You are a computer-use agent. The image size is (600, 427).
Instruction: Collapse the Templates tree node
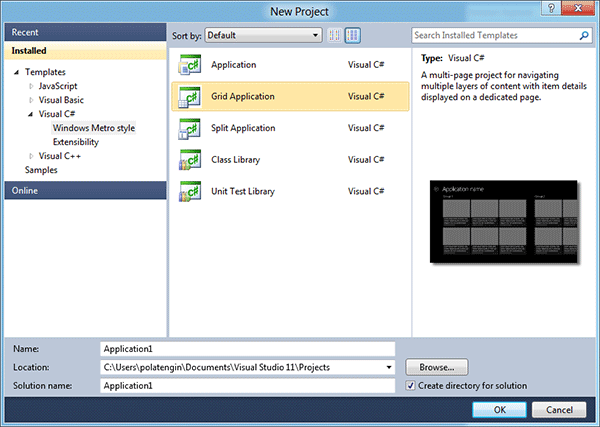(x=16, y=72)
